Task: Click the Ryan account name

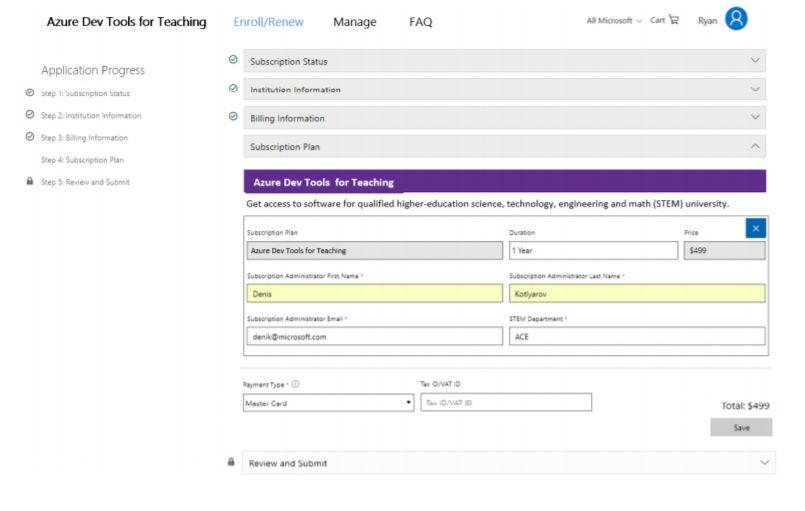Action: pyautogui.click(x=707, y=21)
